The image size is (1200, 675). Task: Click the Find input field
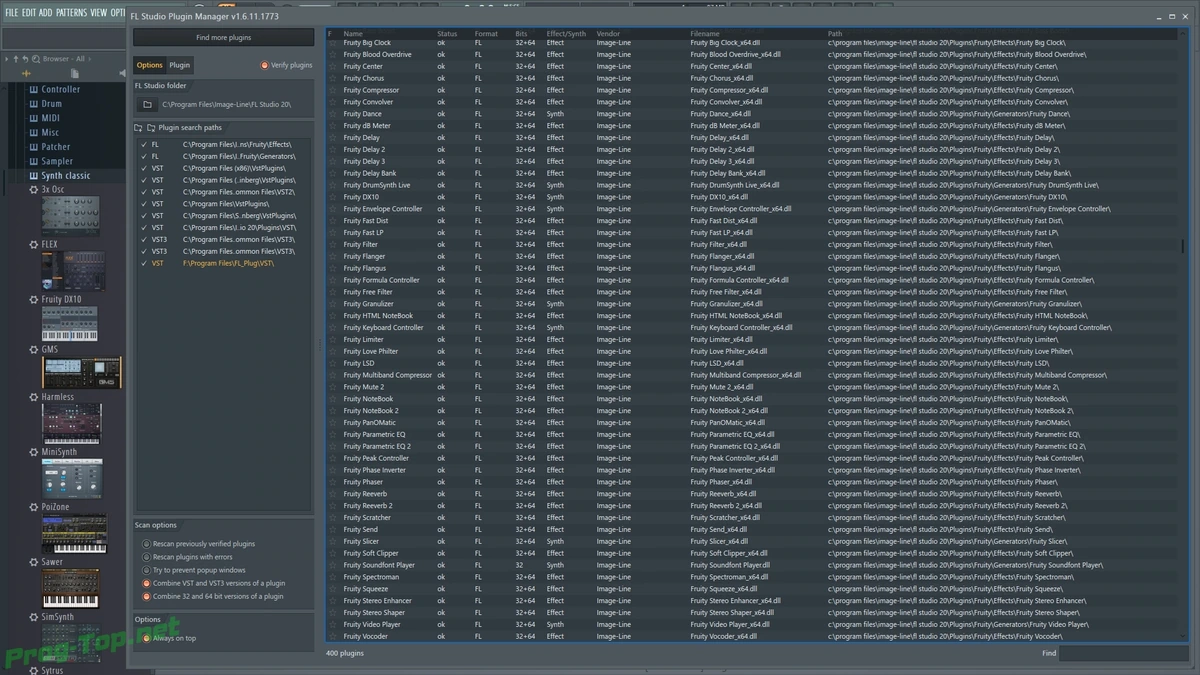pyautogui.click(x=1124, y=653)
